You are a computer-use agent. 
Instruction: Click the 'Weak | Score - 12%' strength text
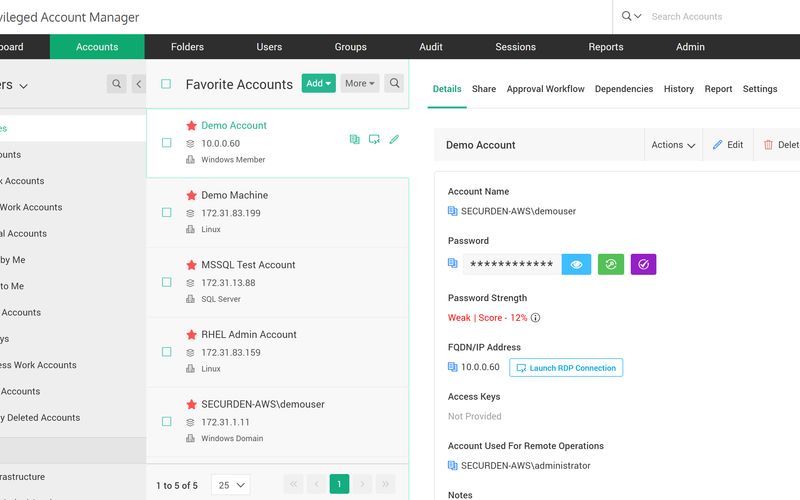point(487,318)
